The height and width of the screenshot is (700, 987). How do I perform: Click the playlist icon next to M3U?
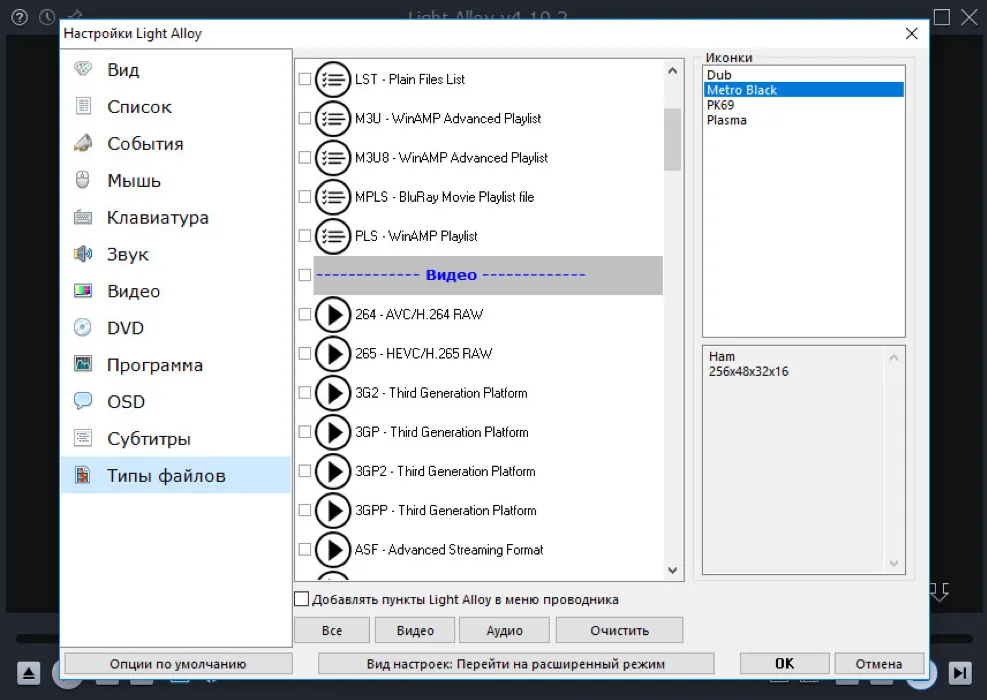(x=332, y=118)
